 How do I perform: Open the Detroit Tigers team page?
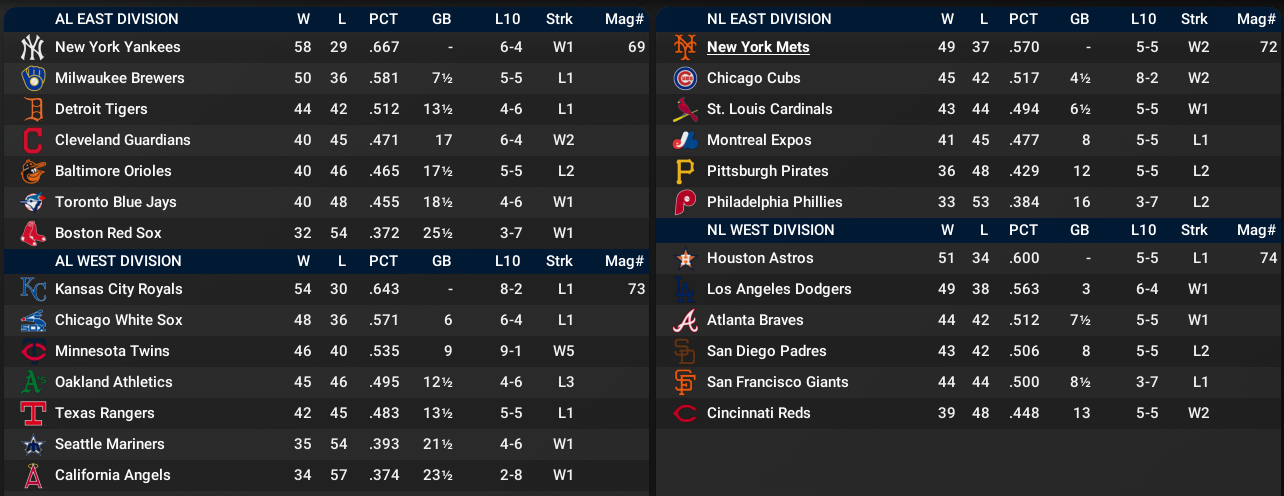click(101, 109)
